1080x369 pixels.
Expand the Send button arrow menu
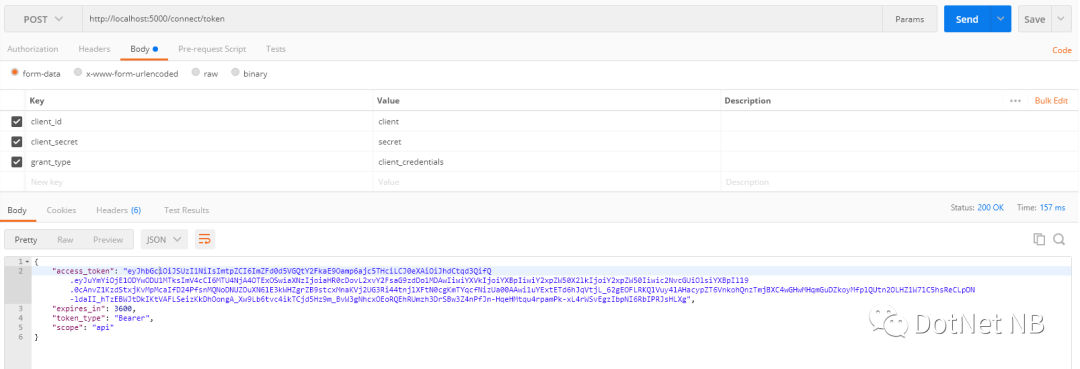coord(1000,19)
